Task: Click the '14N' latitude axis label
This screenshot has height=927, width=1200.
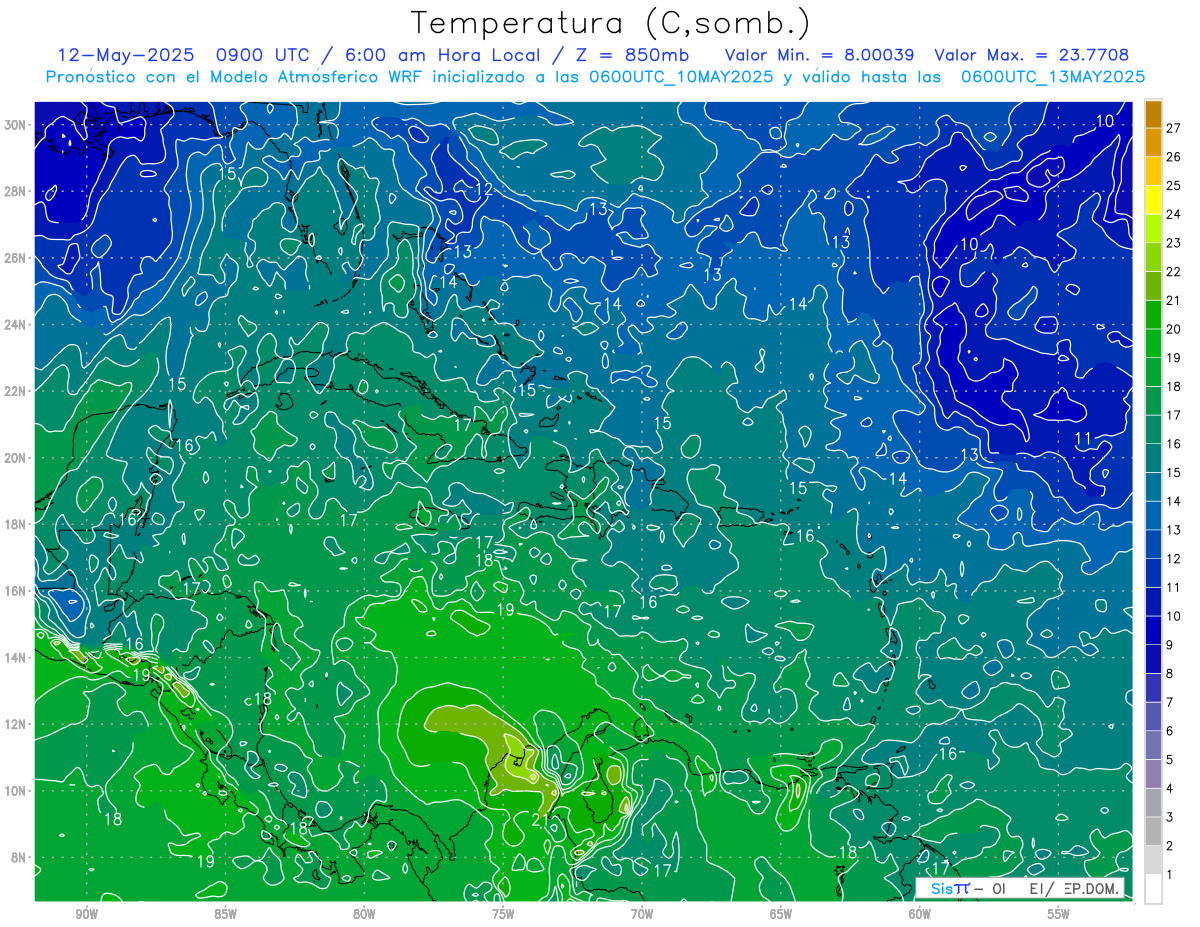Action: (15, 657)
